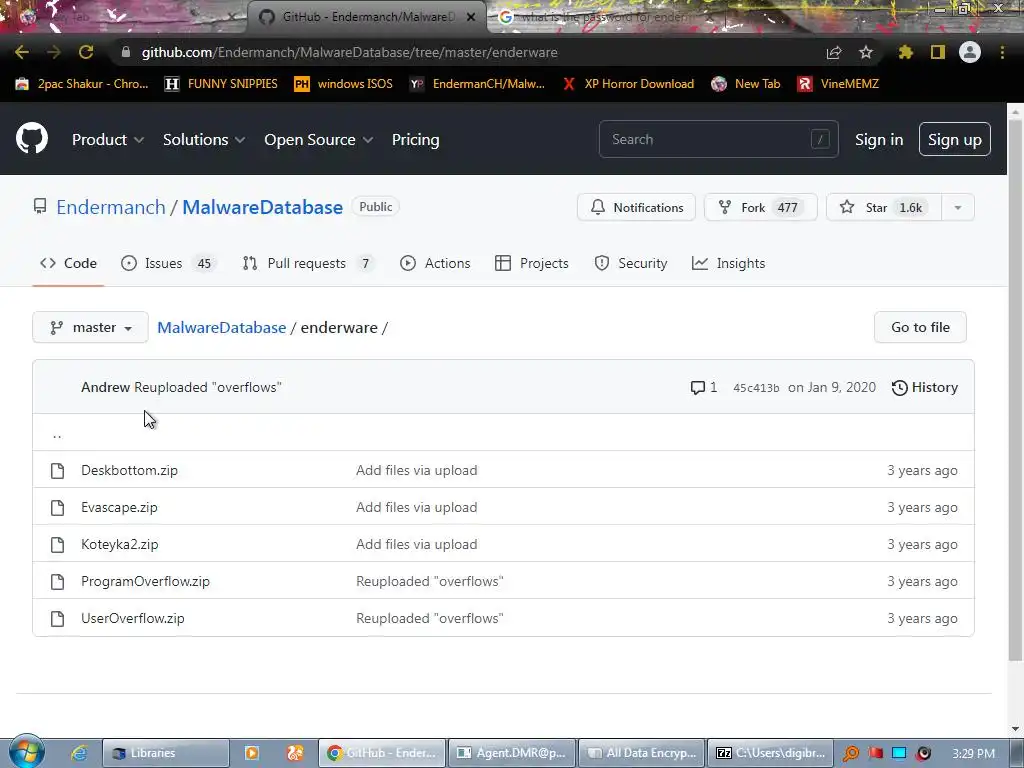Go to parent directory row
The height and width of the screenshot is (768, 1024).
coord(503,432)
